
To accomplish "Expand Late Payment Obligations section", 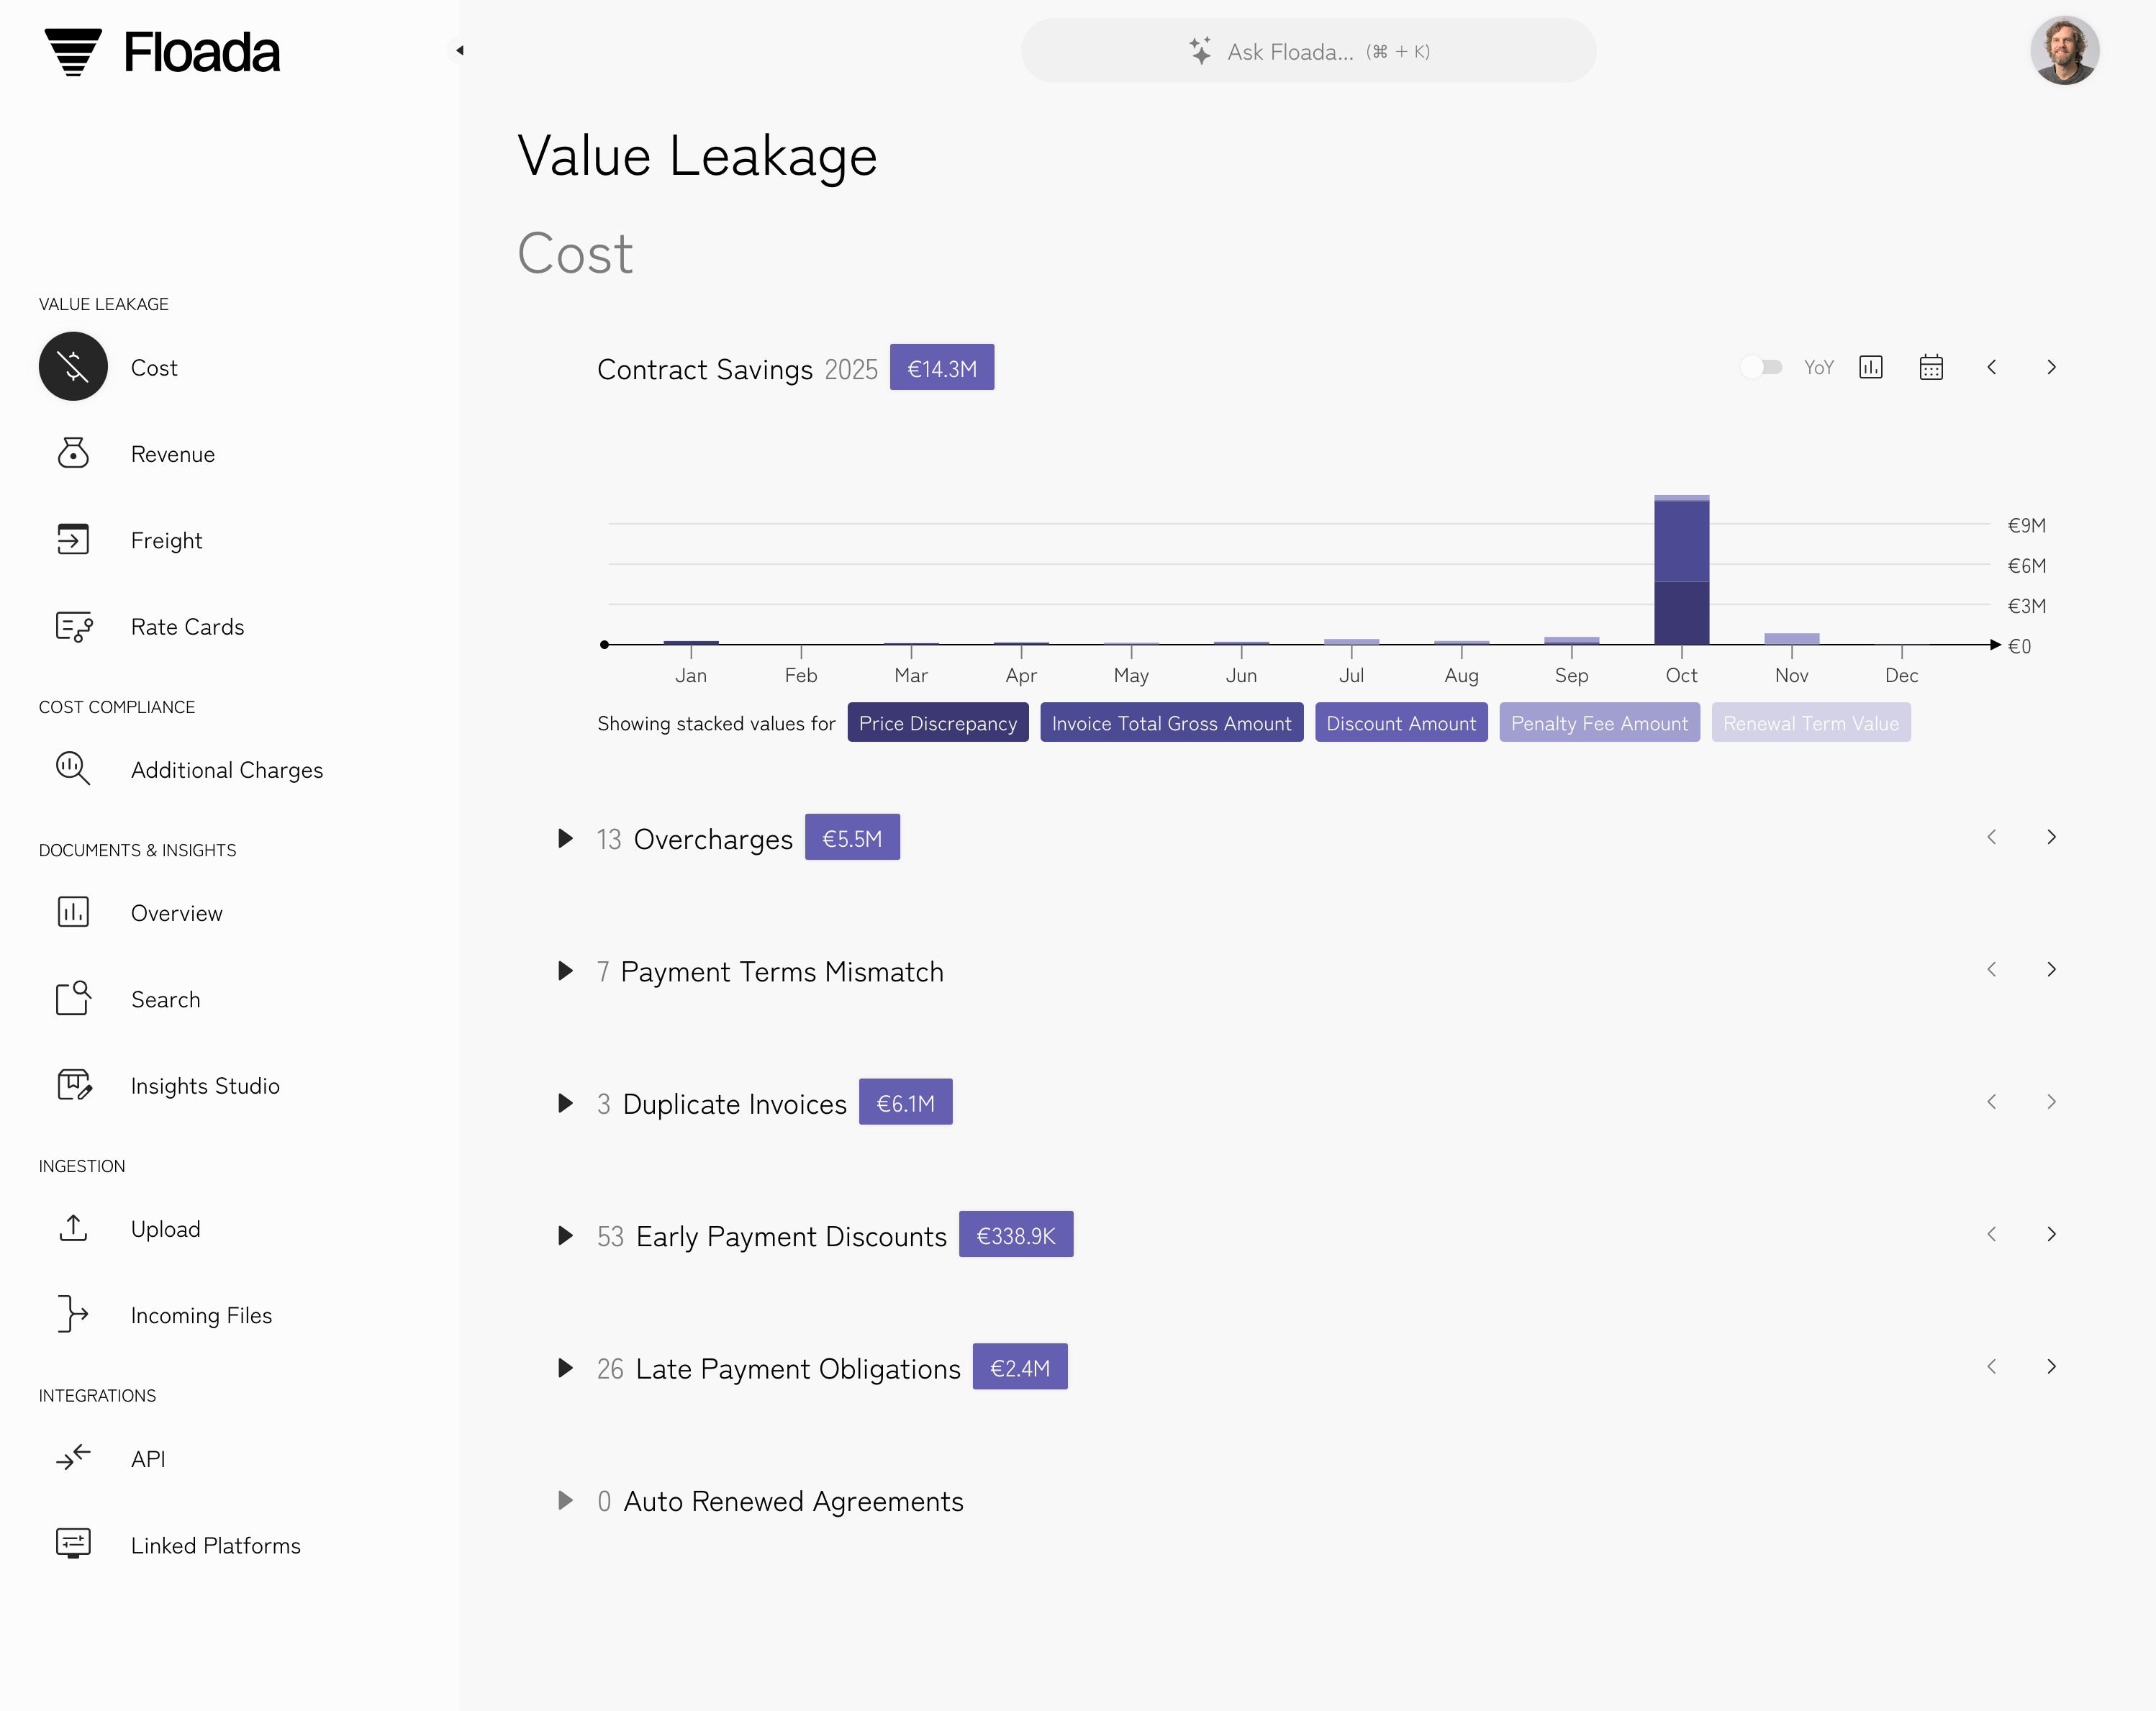I will coord(565,1367).
